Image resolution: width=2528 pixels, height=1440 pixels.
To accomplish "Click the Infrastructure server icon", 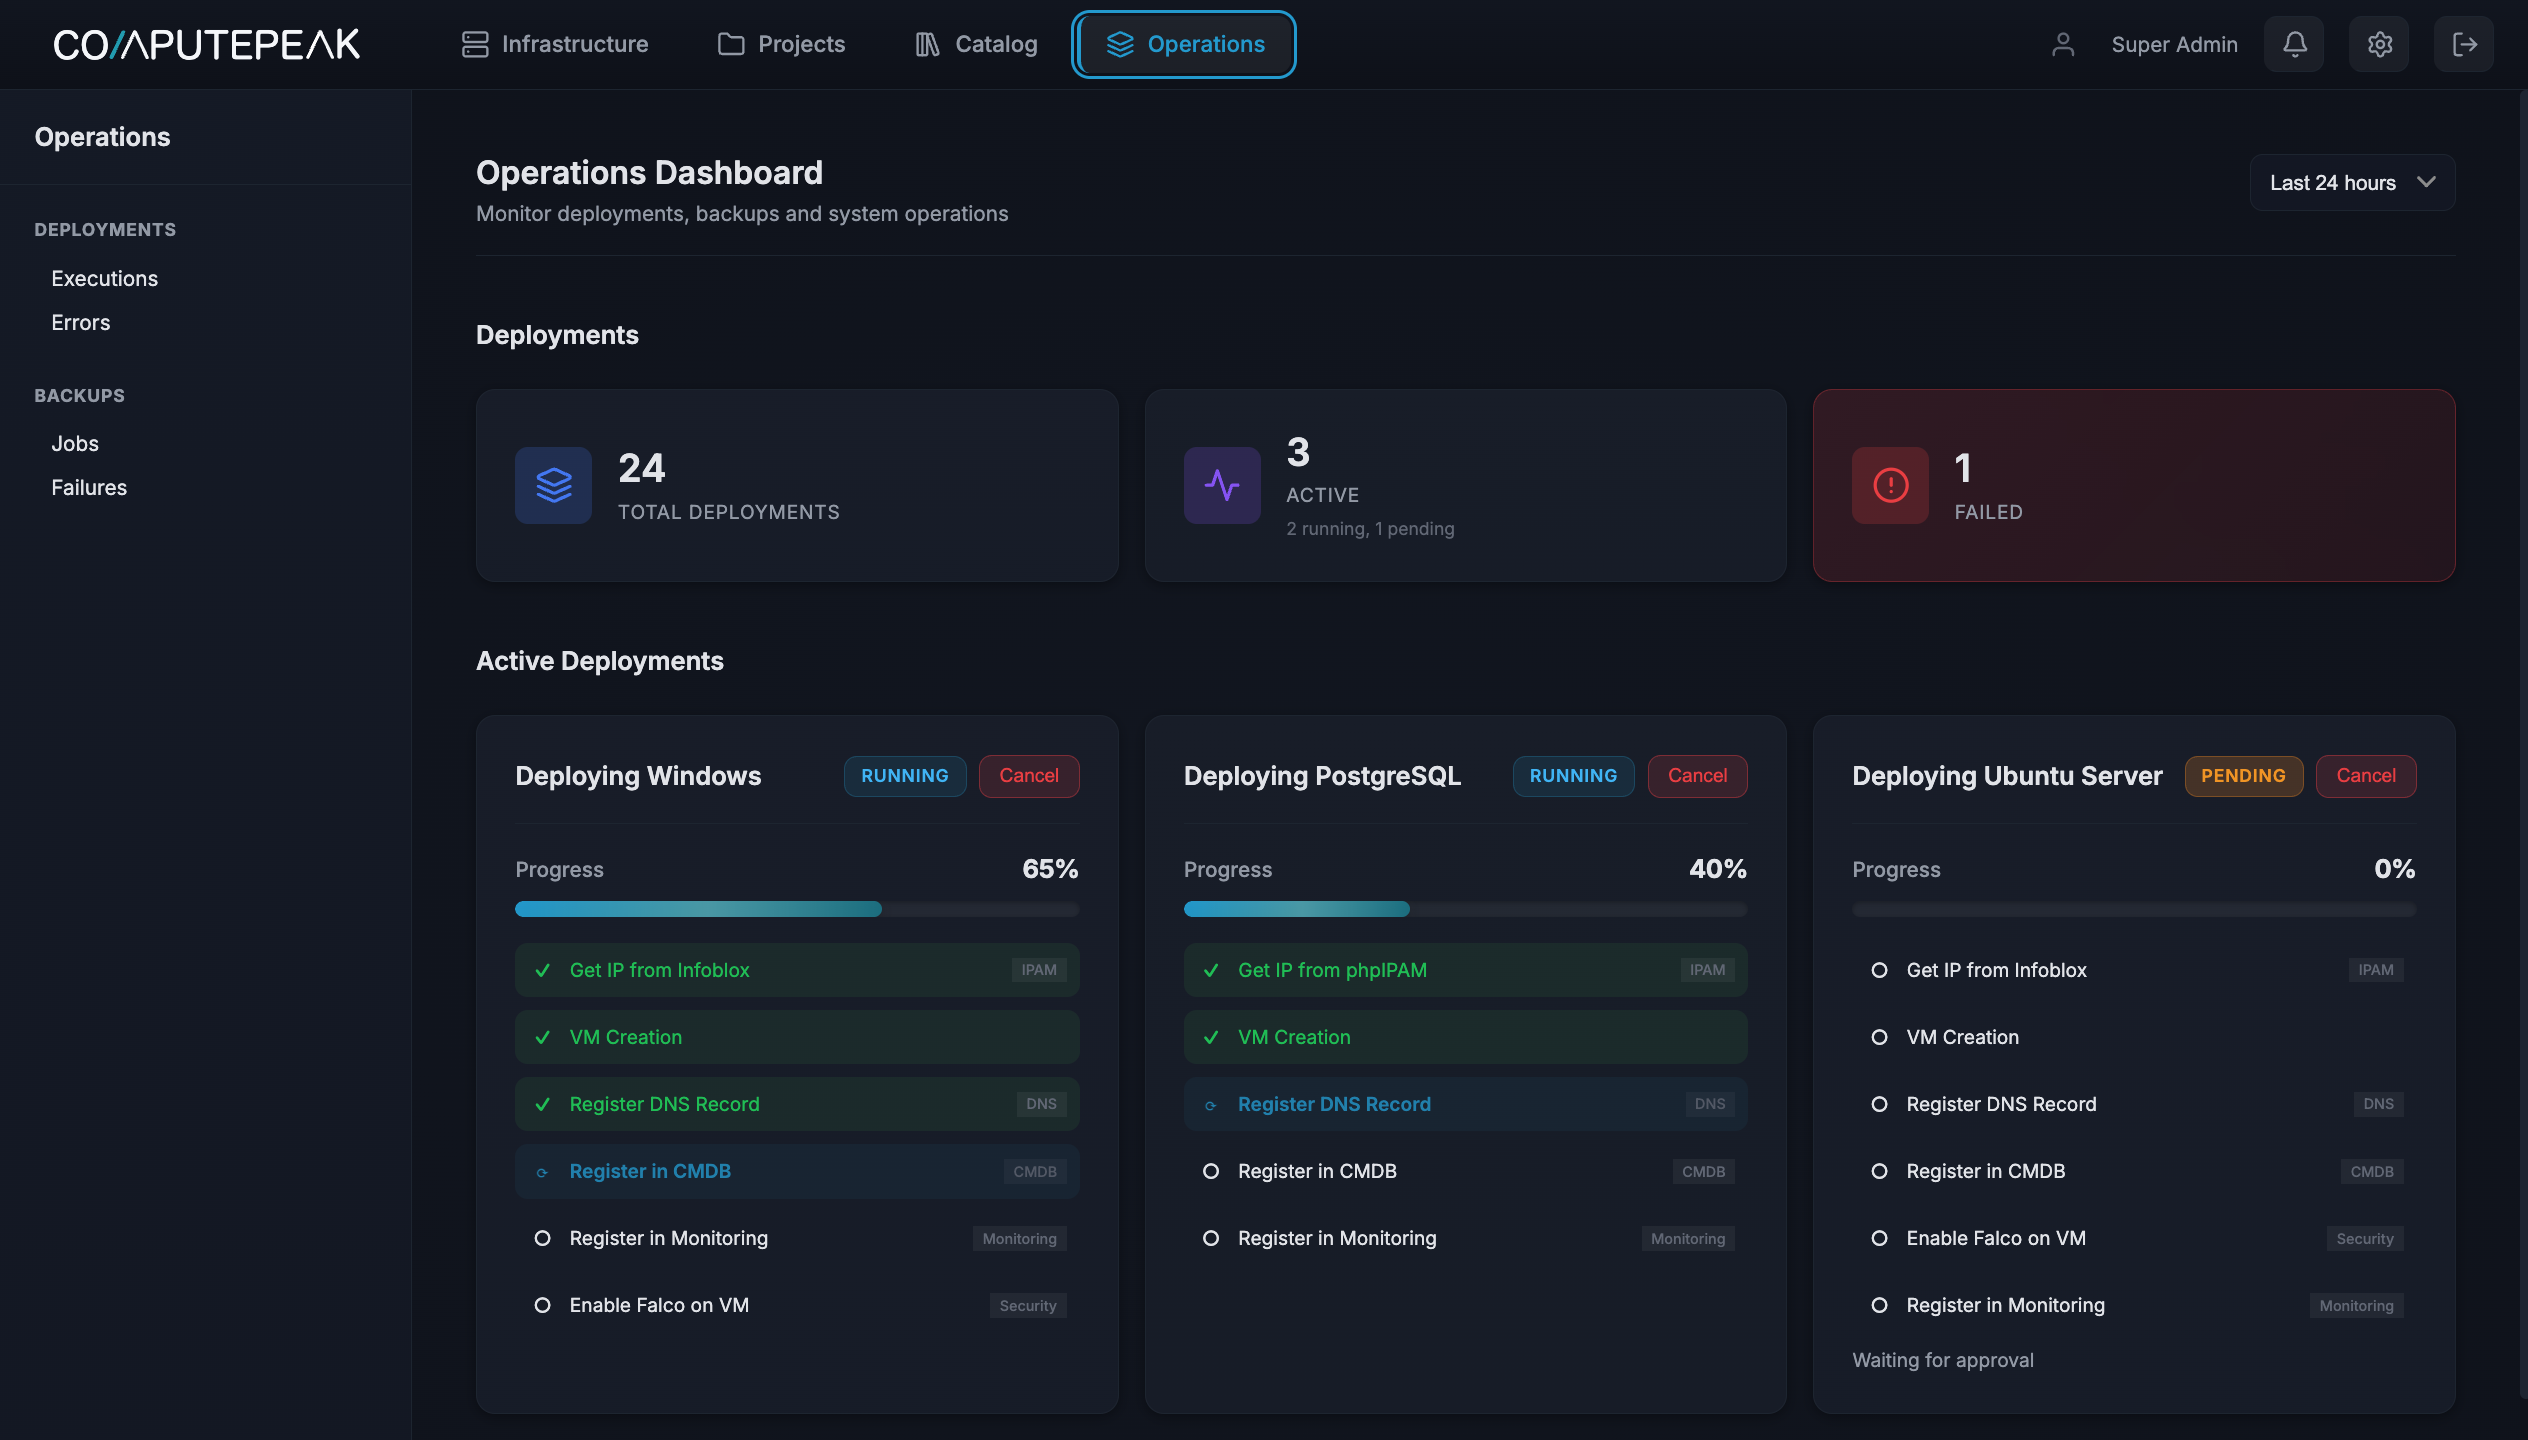I will click(474, 44).
